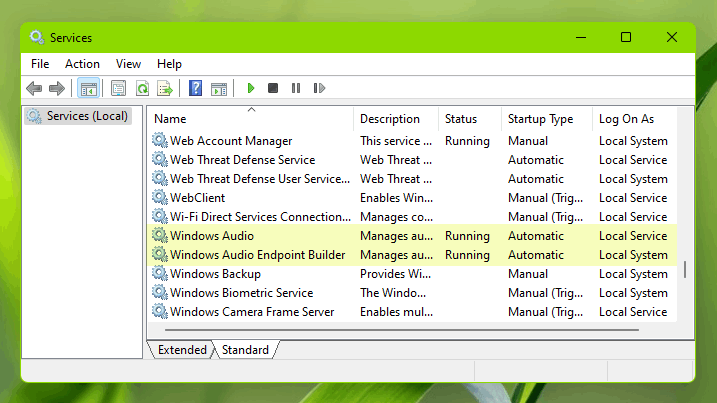Open the File menu
The width and height of the screenshot is (717, 403).
pos(40,64)
